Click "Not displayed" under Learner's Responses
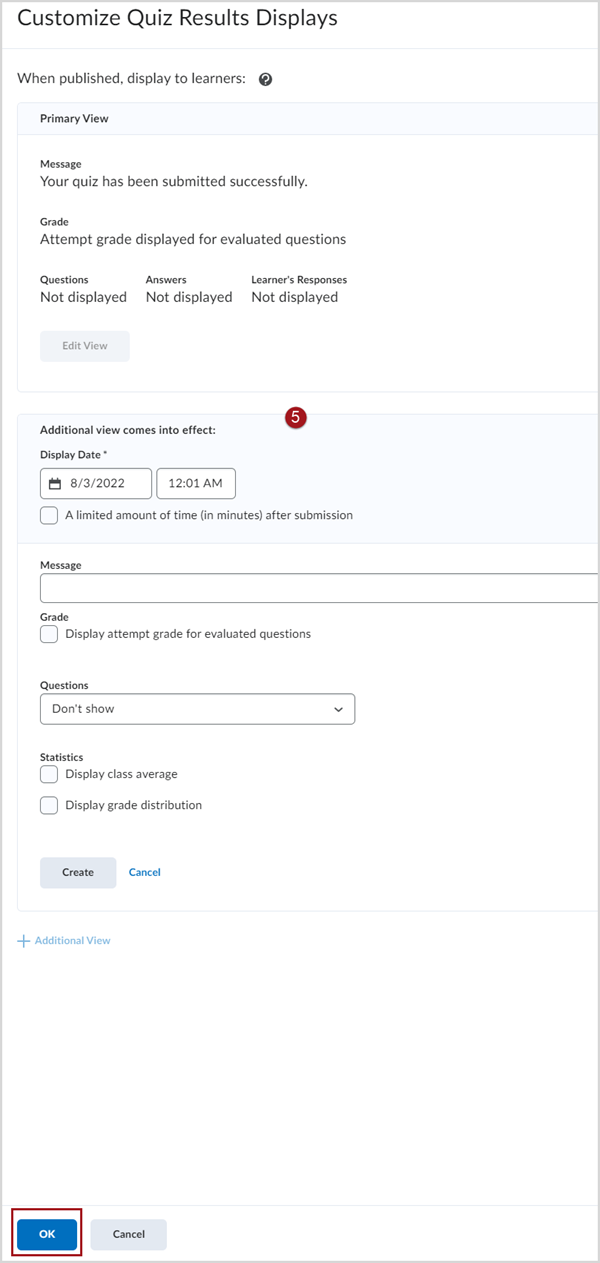This screenshot has width=600, height=1263. click(x=295, y=297)
